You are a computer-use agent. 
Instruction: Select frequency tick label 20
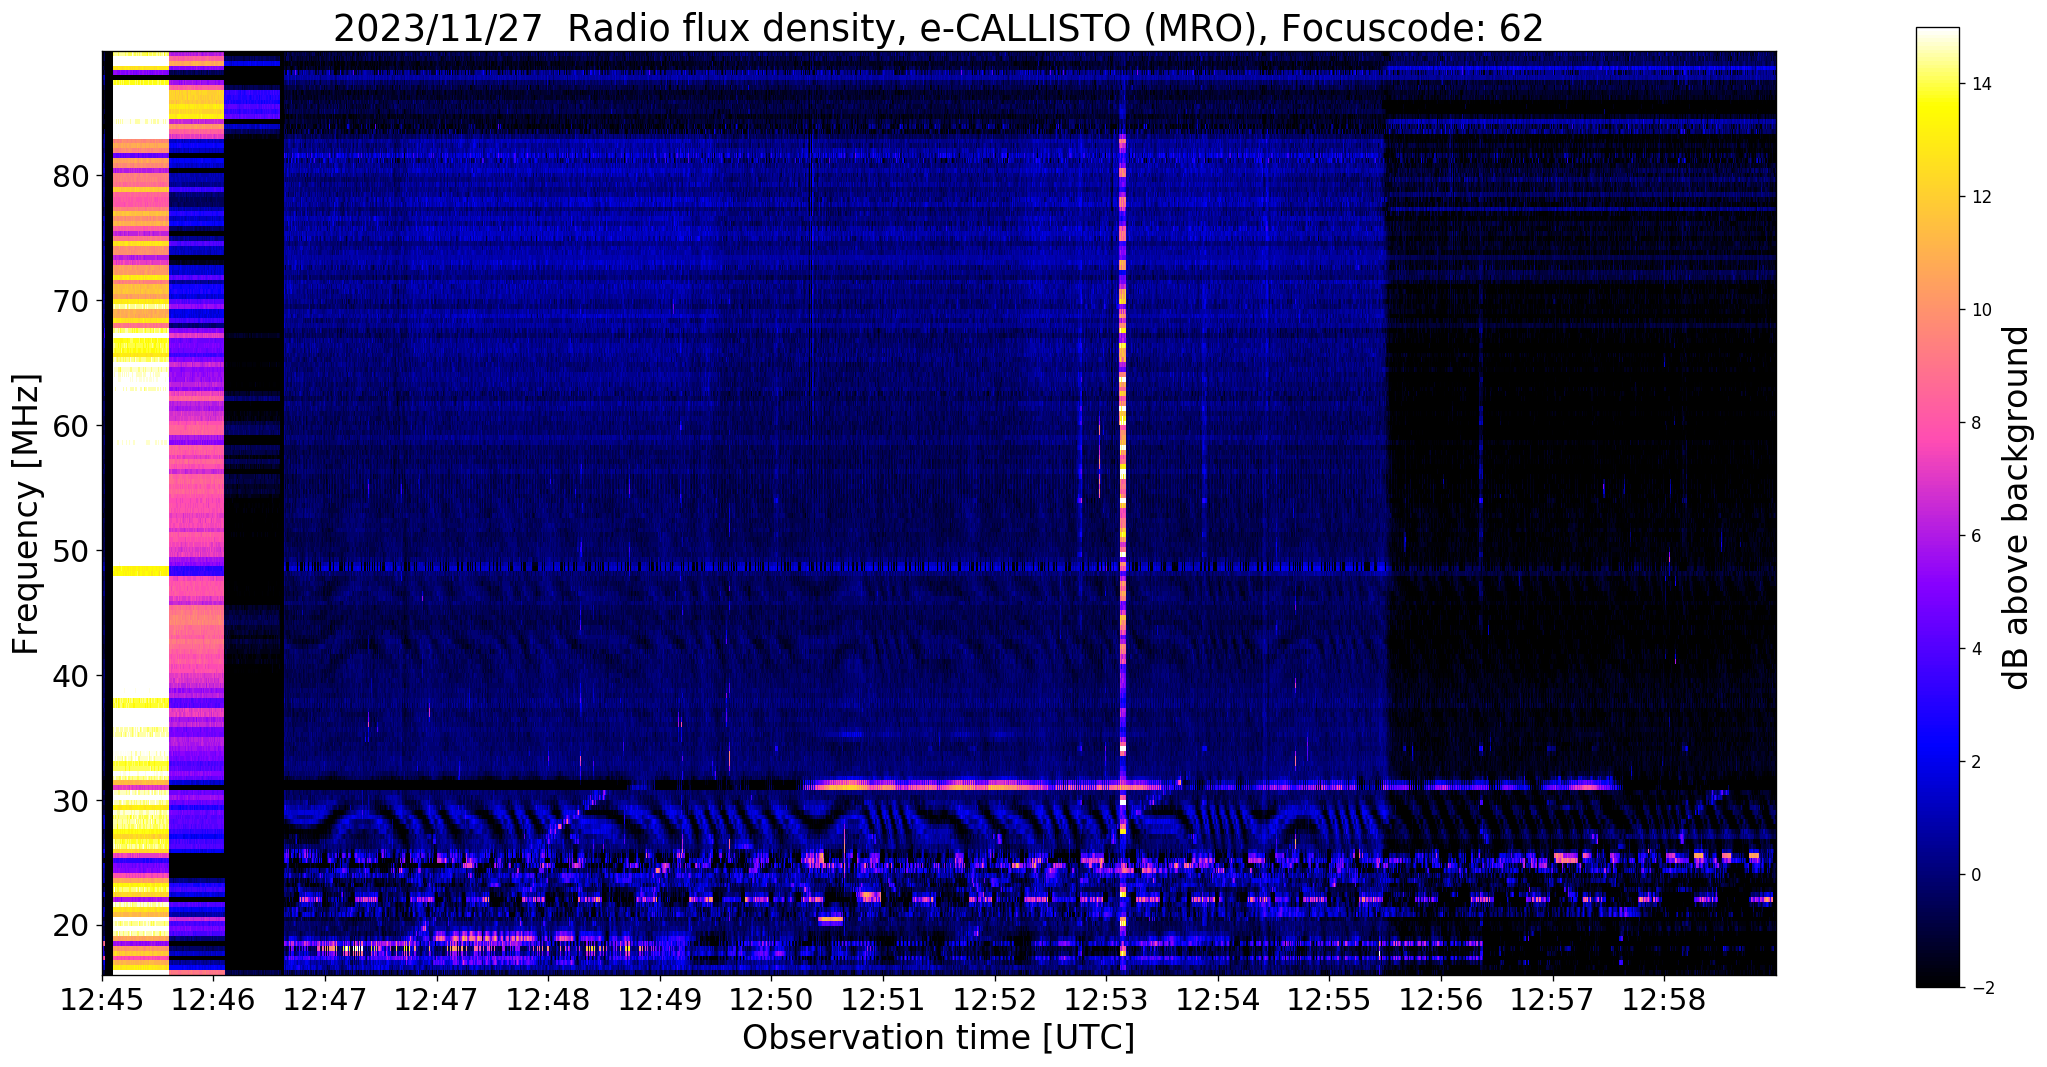[x=71, y=926]
